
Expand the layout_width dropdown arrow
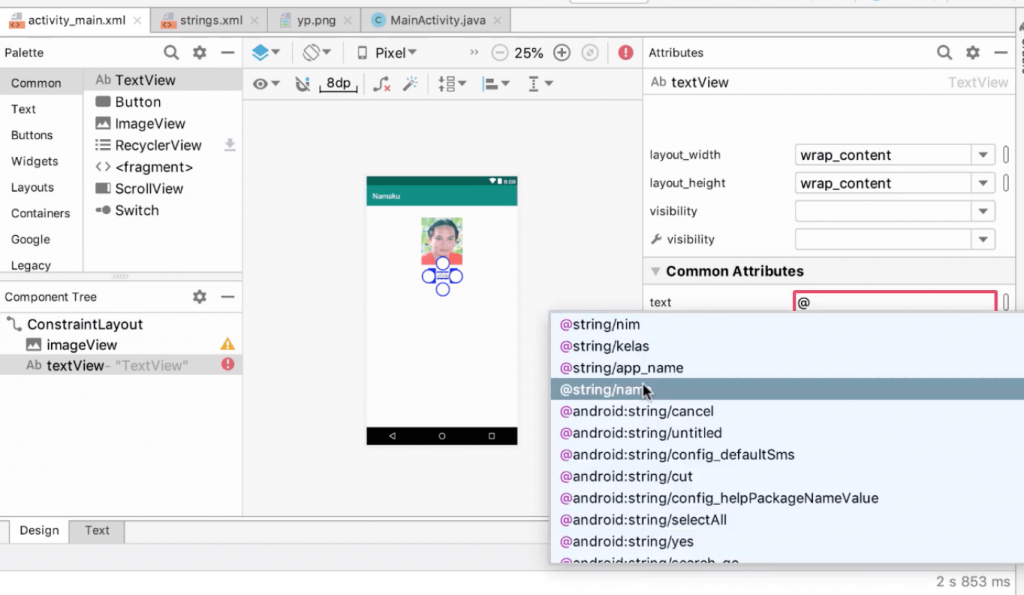point(983,155)
